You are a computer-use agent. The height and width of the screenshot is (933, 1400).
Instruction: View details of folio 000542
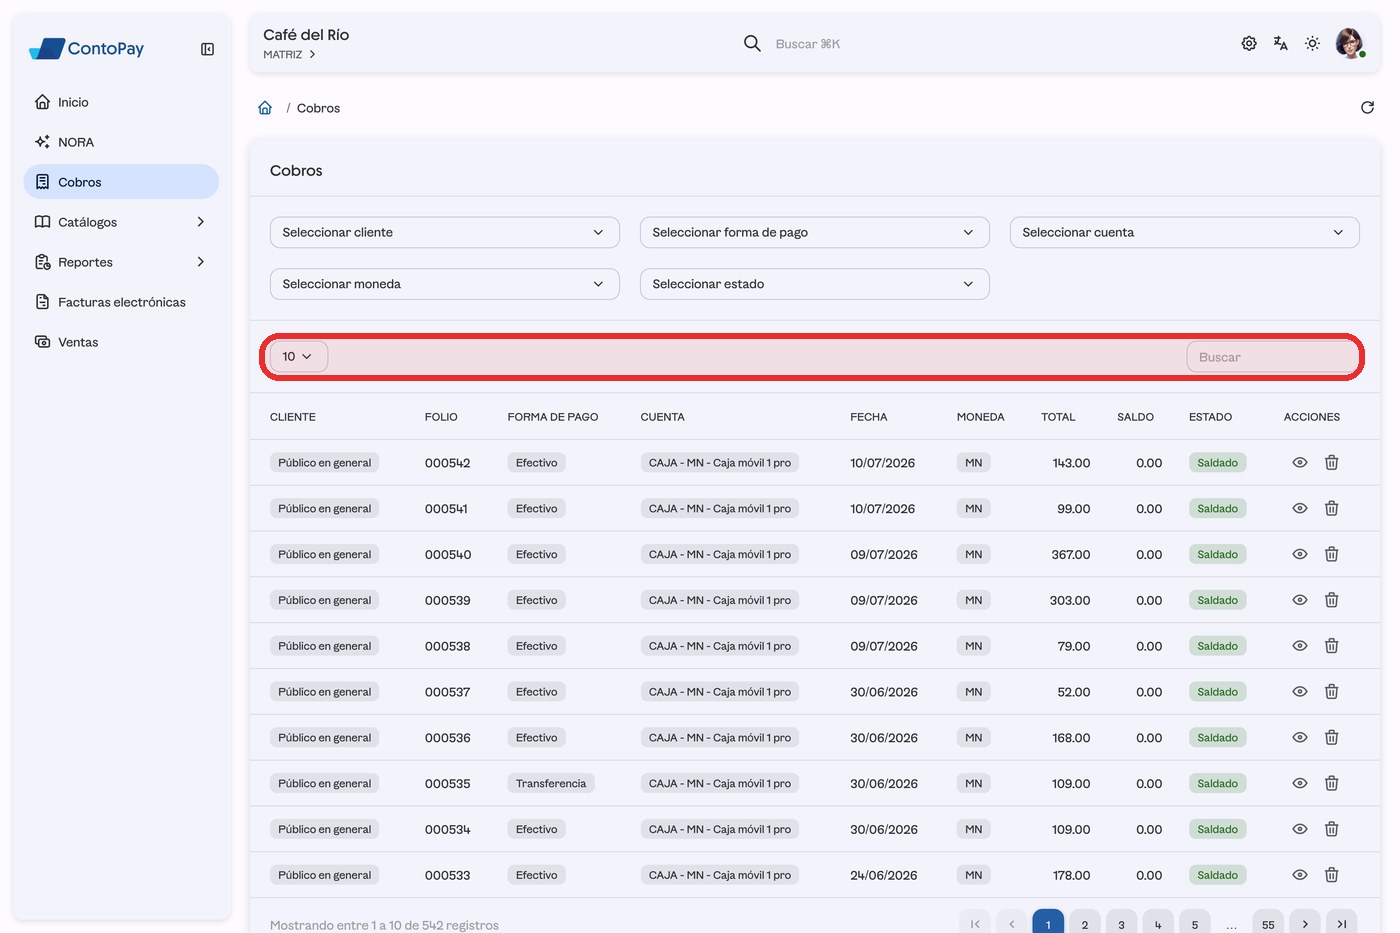[1300, 463]
